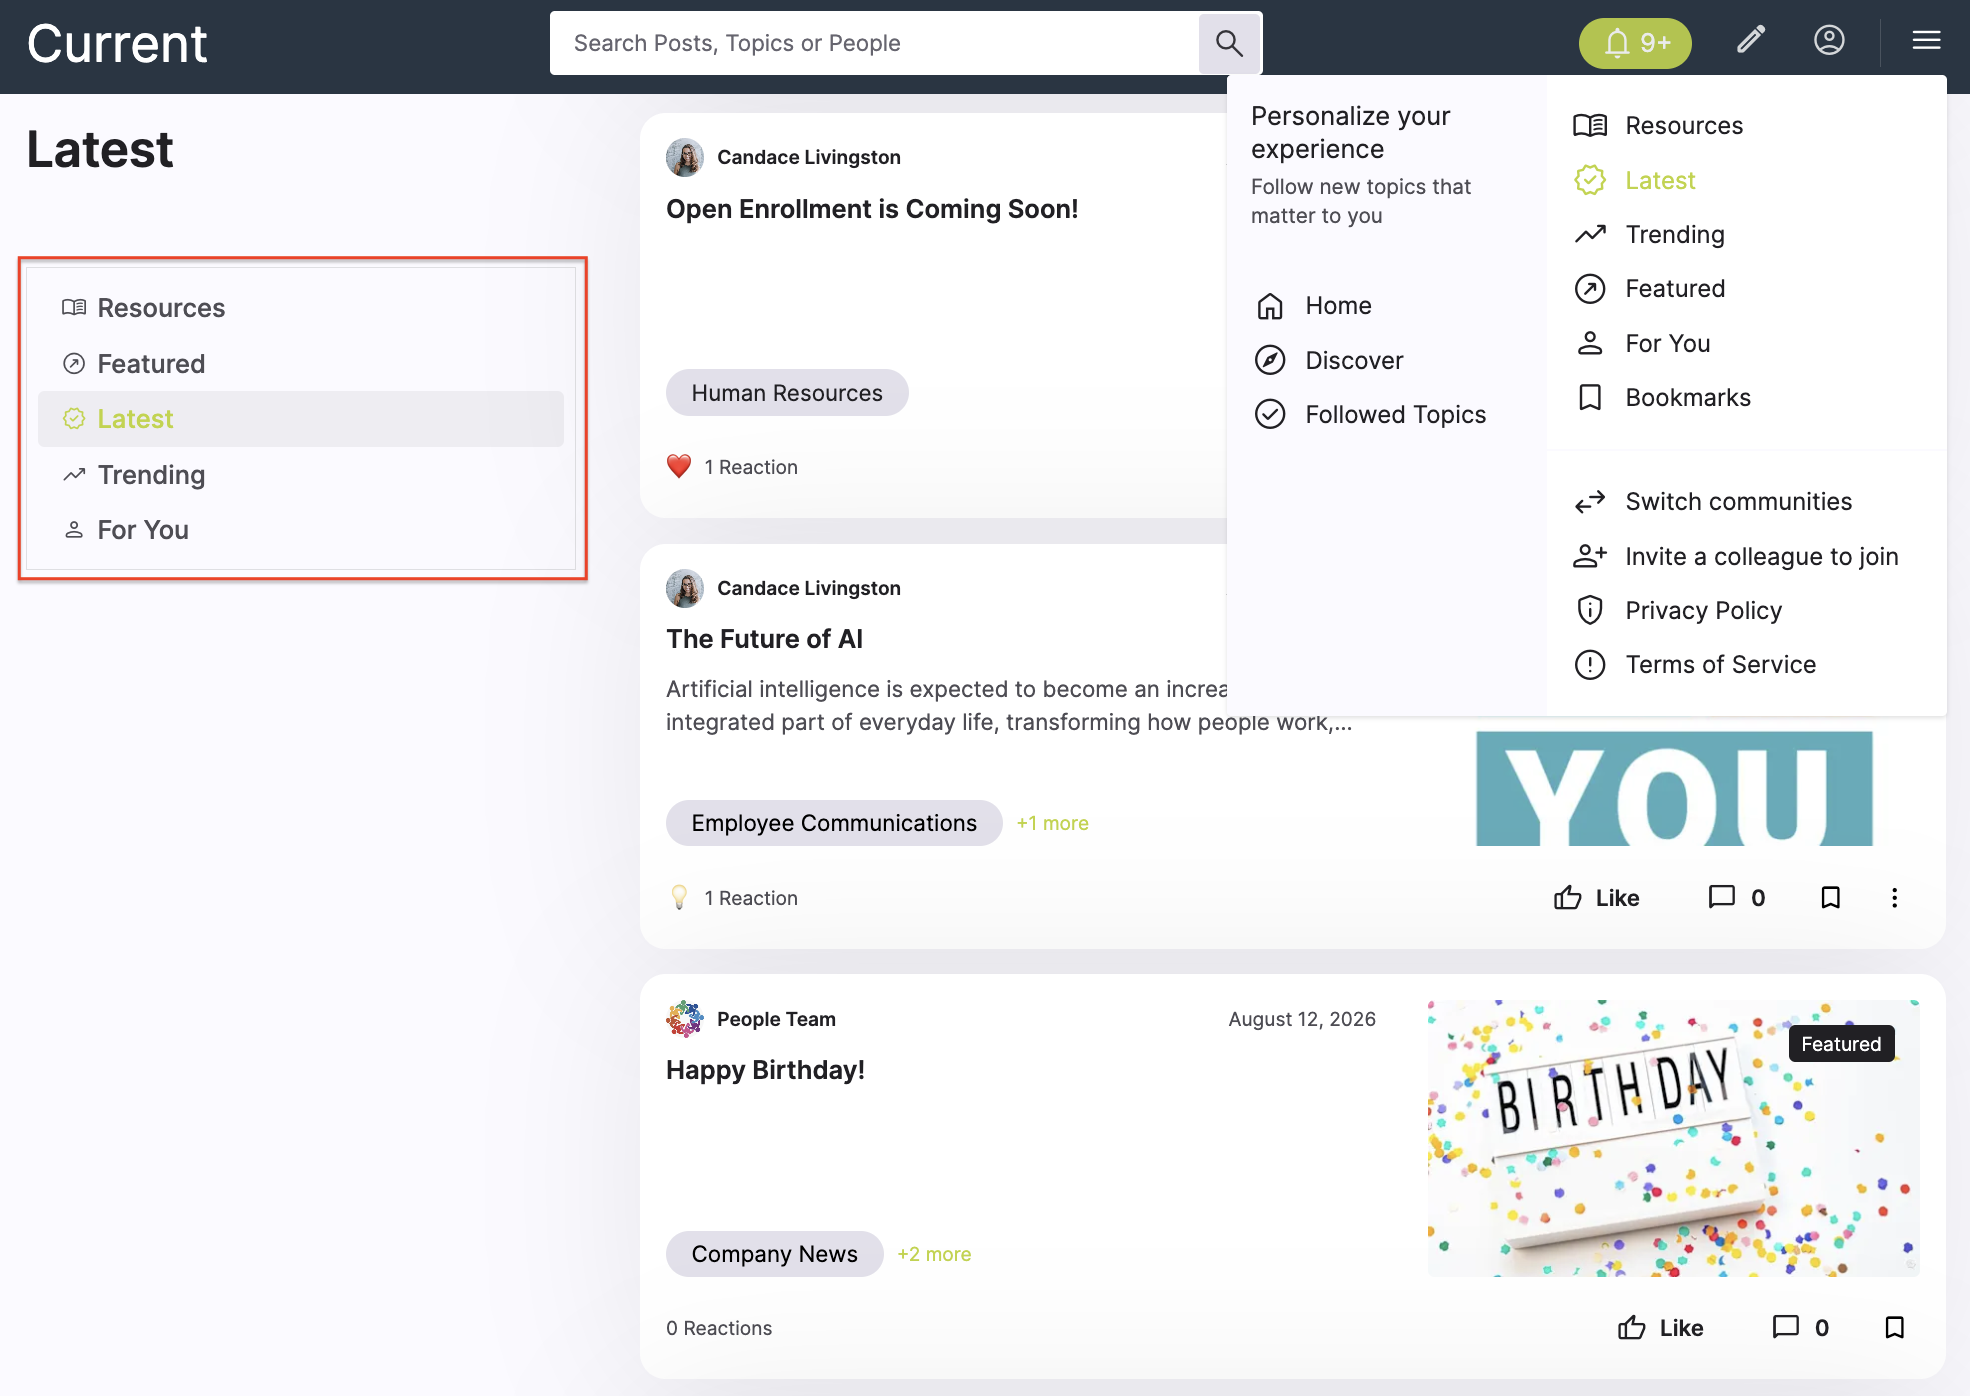
Task: Like The Future of AI post
Action: [x=1597, y=898]
